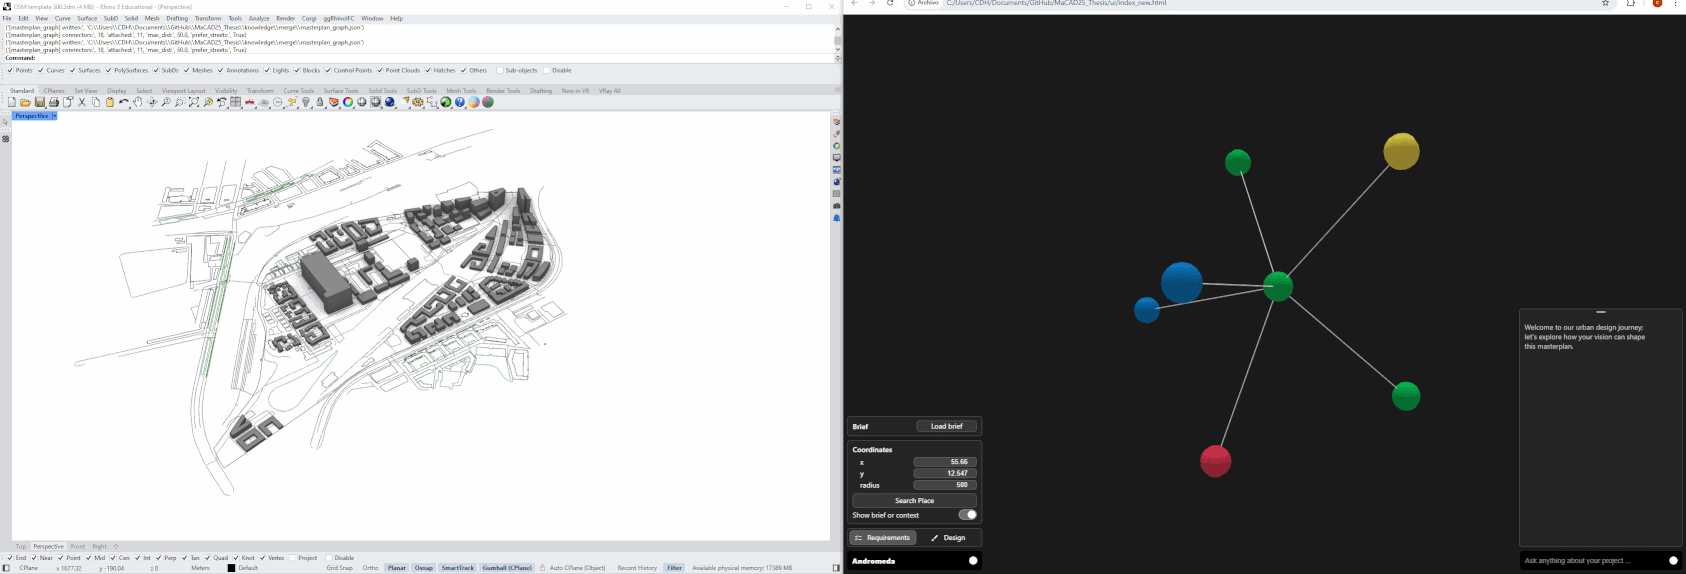Enable the Project osnap checkbox
This screenshot has height=574, width=1686.
coord(293,558)
